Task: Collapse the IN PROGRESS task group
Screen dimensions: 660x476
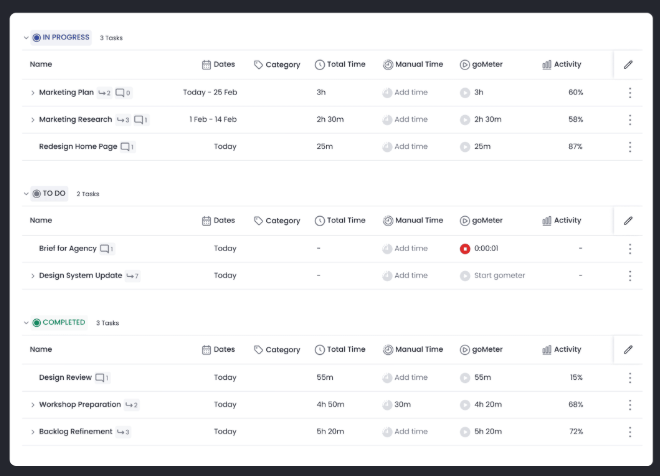Action: point(26,38)
